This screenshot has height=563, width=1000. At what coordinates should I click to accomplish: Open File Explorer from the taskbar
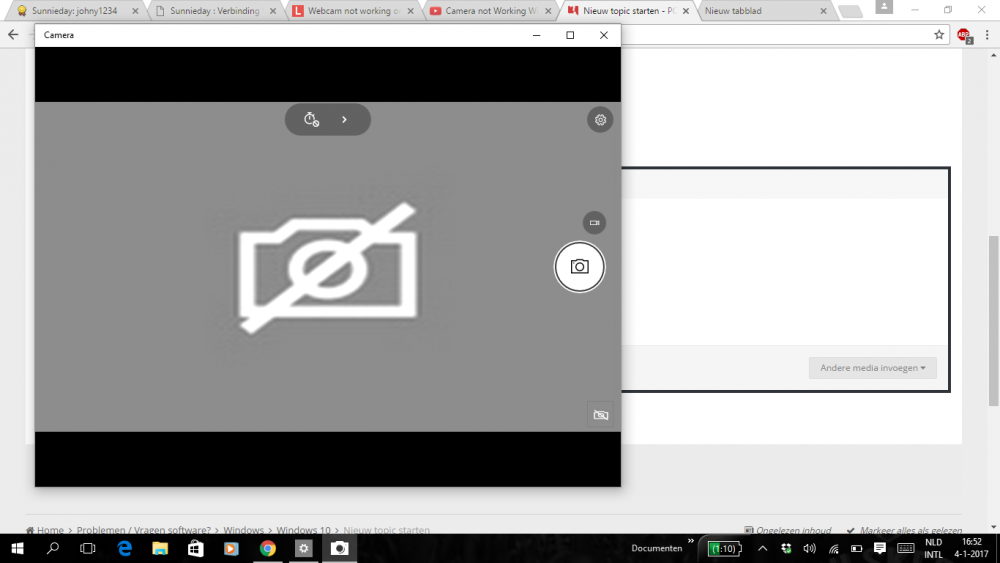[159, 548]
